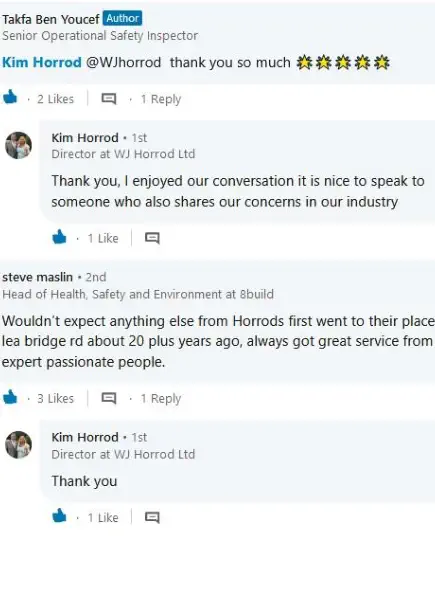Image resolution: width=435 pixels, height=595 pixels.
Task: Open the Kim Horrod mention link
Action: (x=42, y=62)
